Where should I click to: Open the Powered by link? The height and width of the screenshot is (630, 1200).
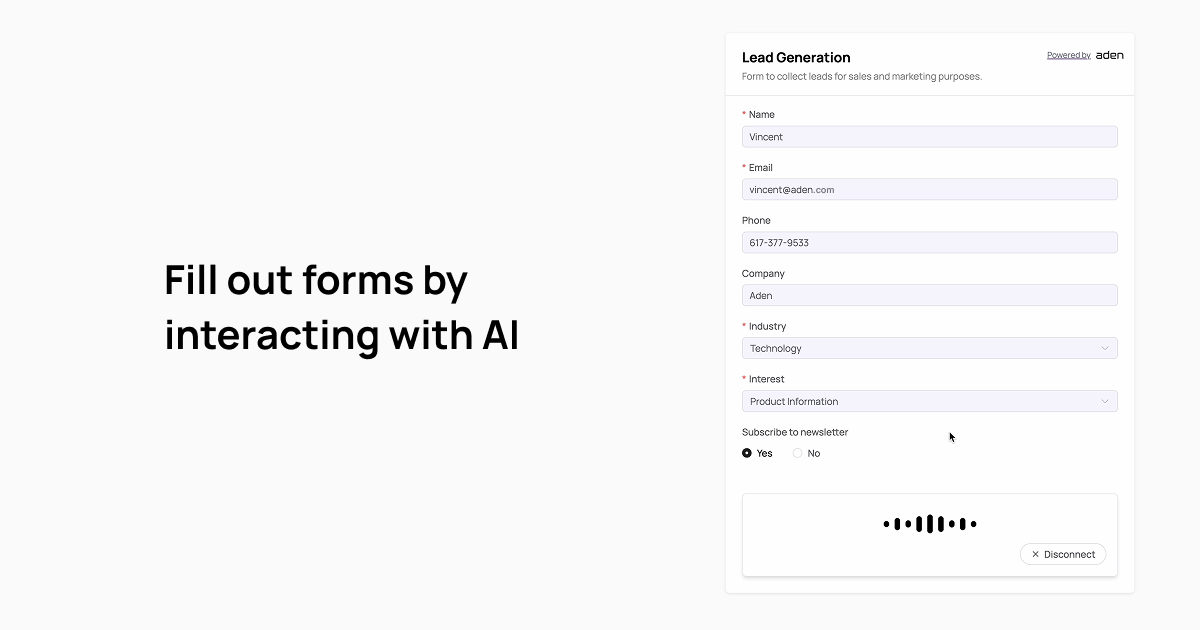click(x=1068, y=55)
